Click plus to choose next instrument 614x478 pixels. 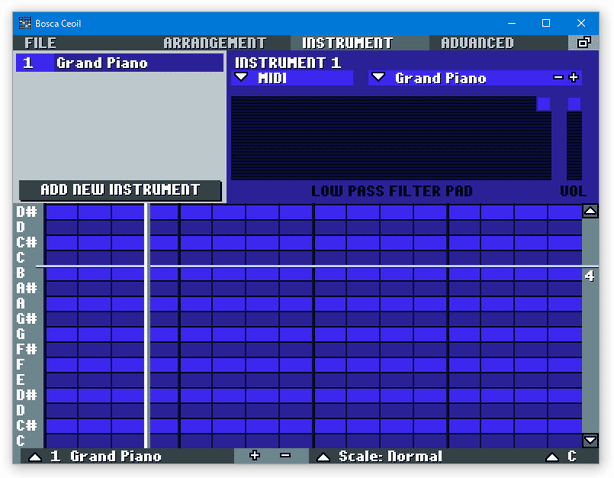(x=574, y=78)
